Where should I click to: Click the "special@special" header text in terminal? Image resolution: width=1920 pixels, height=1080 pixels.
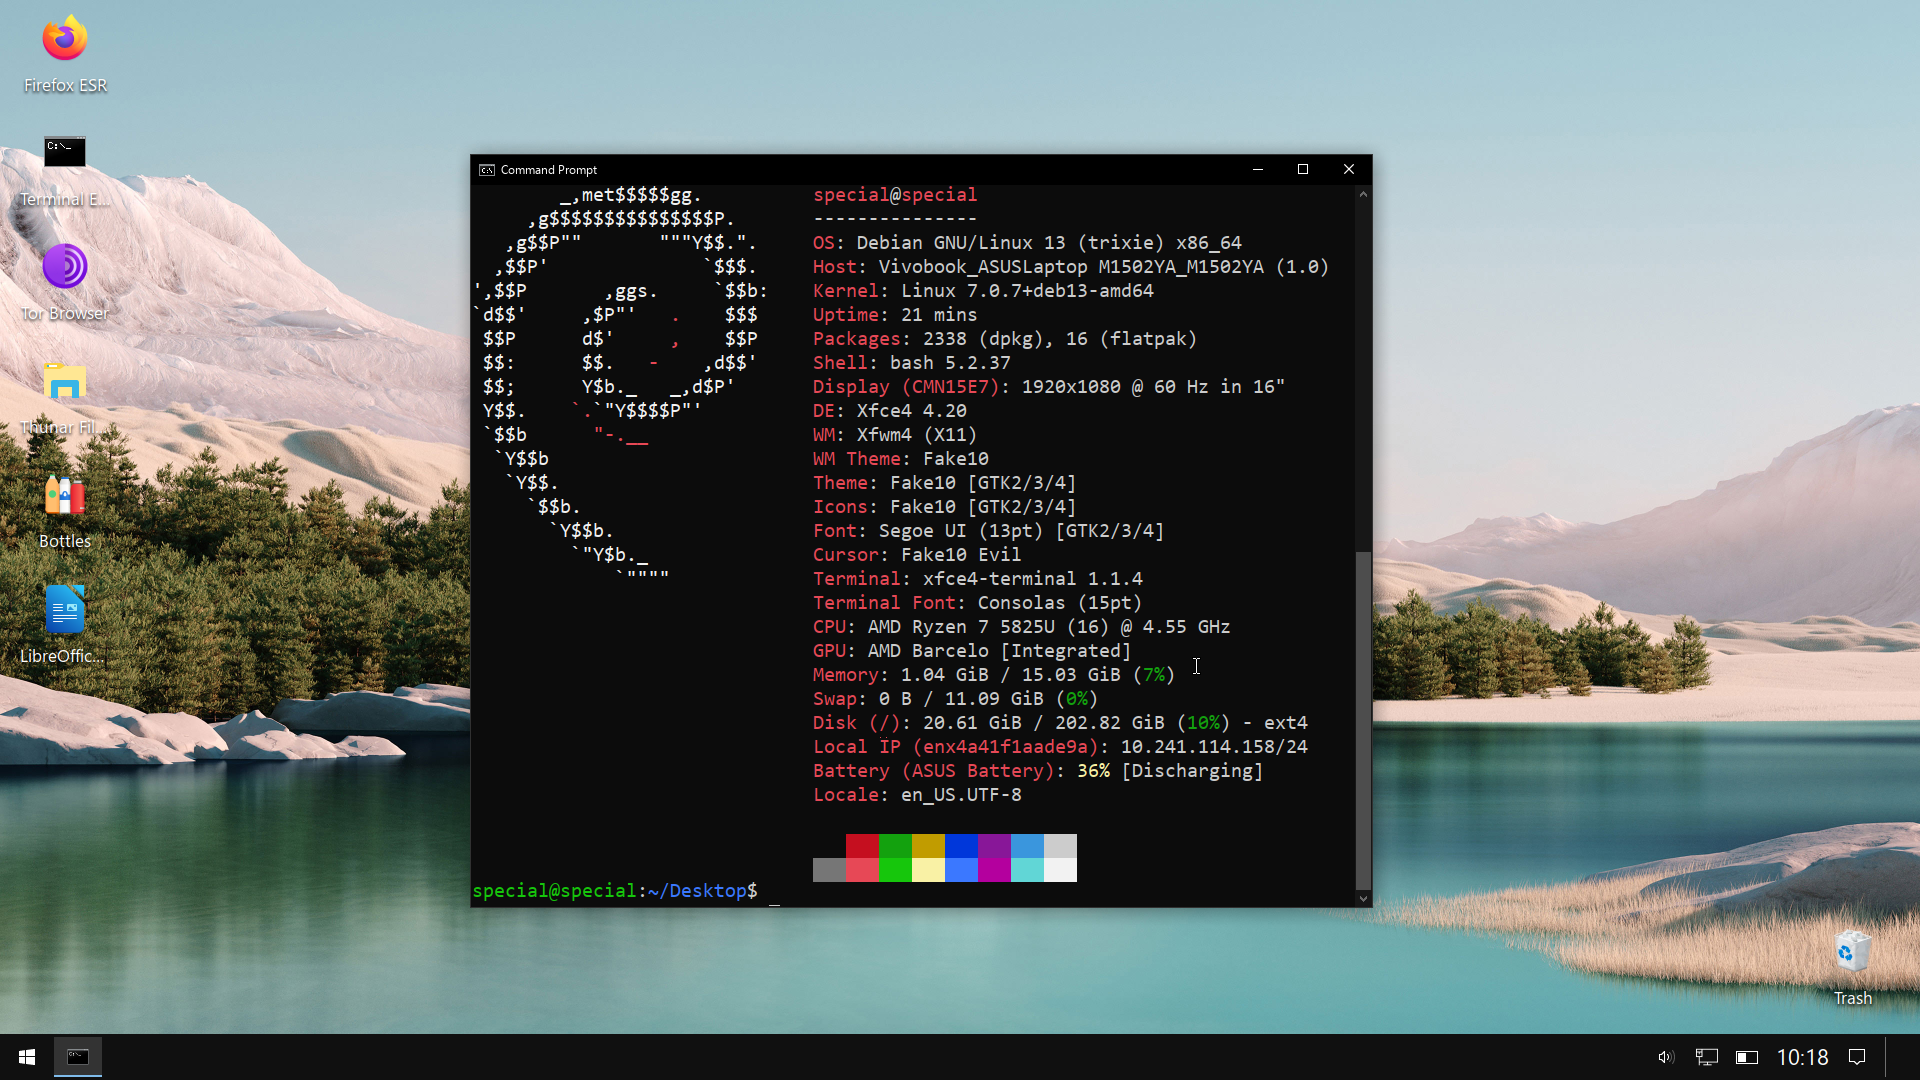point(895,195)
